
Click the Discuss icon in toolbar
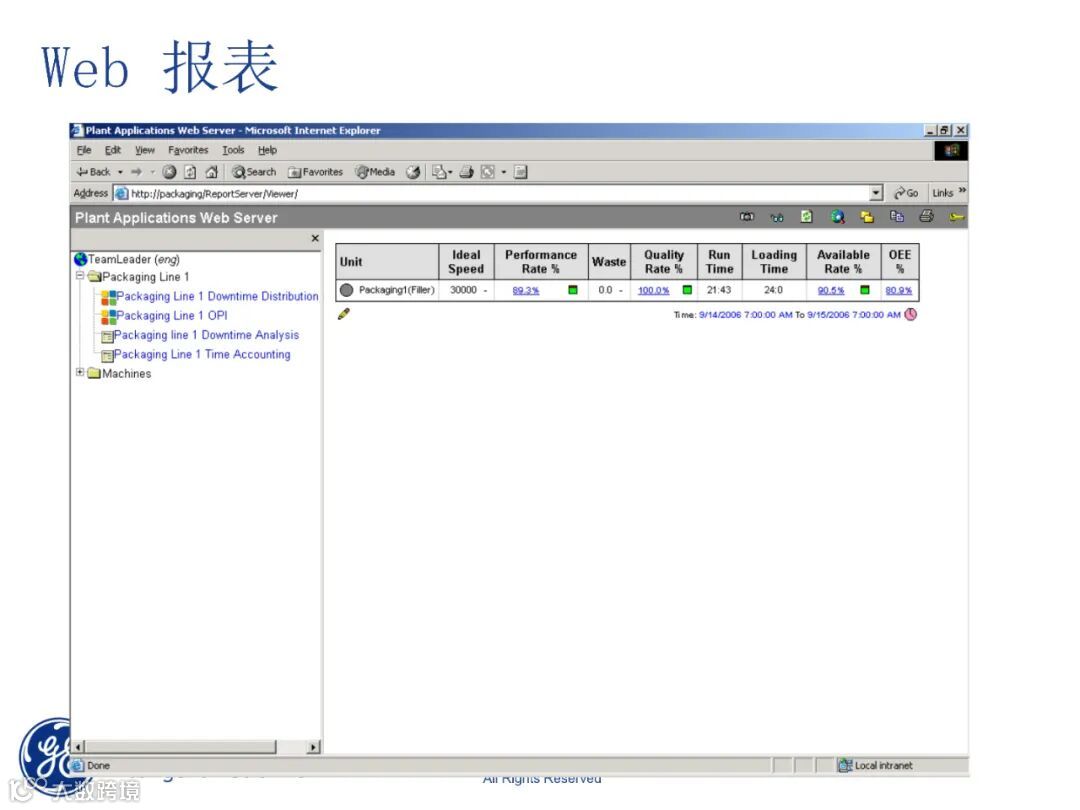(521, 172)
